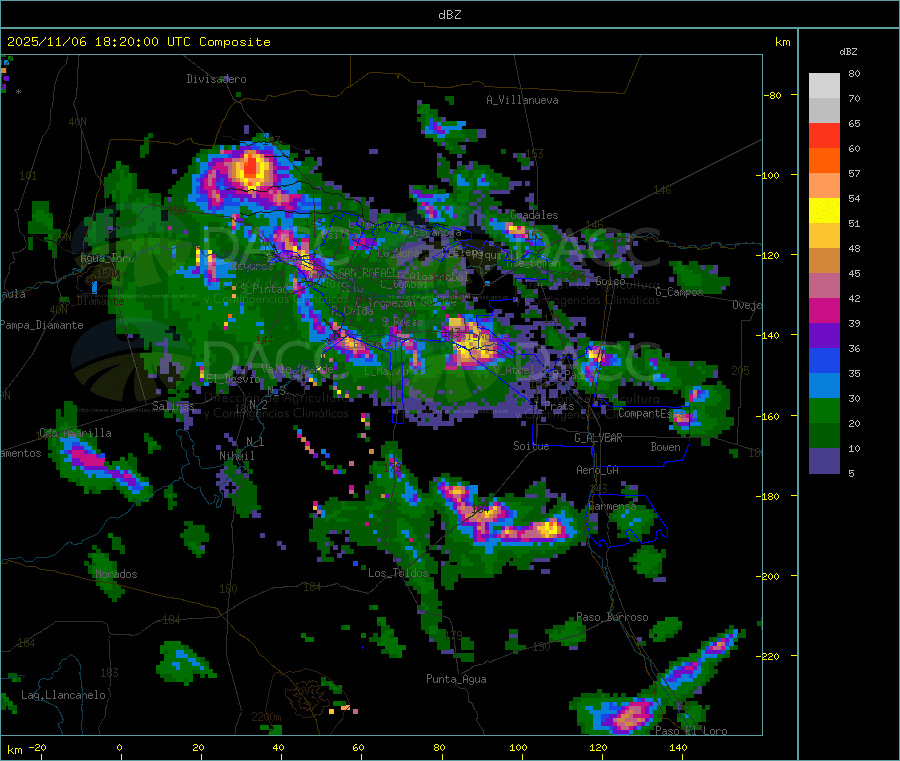This screenshot has width=900, height=761.
Task: Click the Salinas place label
Action: [x=173, y=406]
